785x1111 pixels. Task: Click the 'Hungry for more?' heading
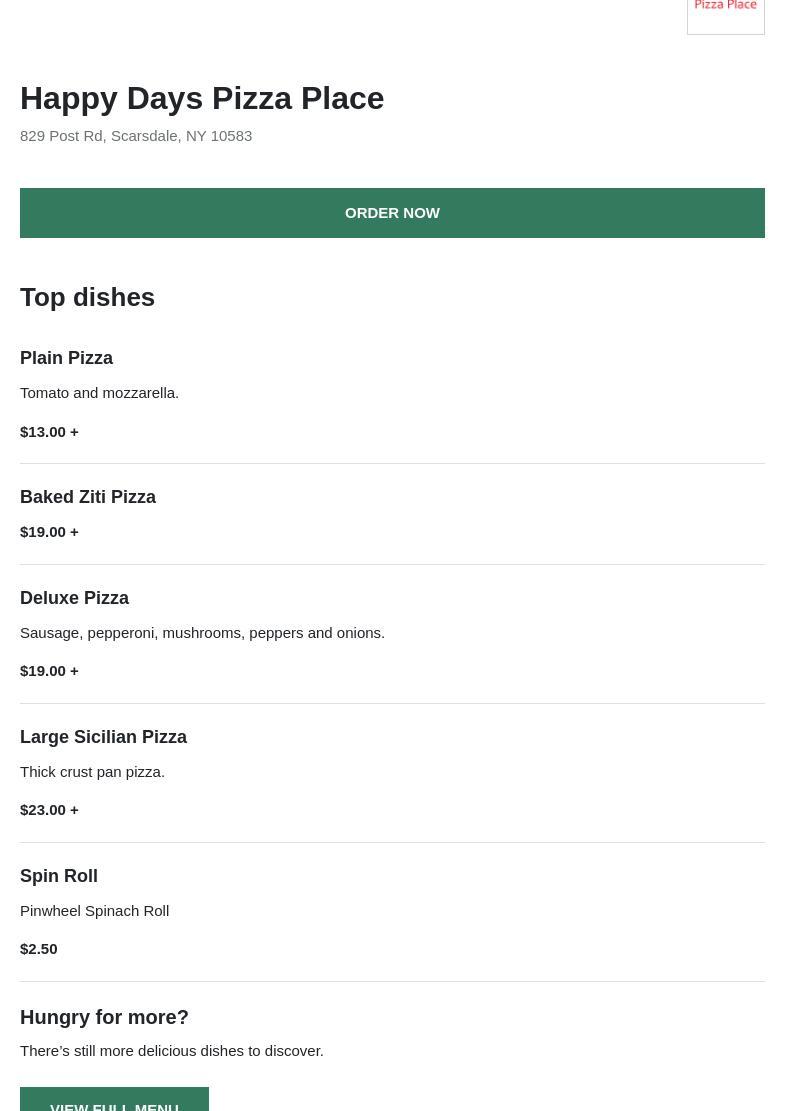pos(104,1017)
